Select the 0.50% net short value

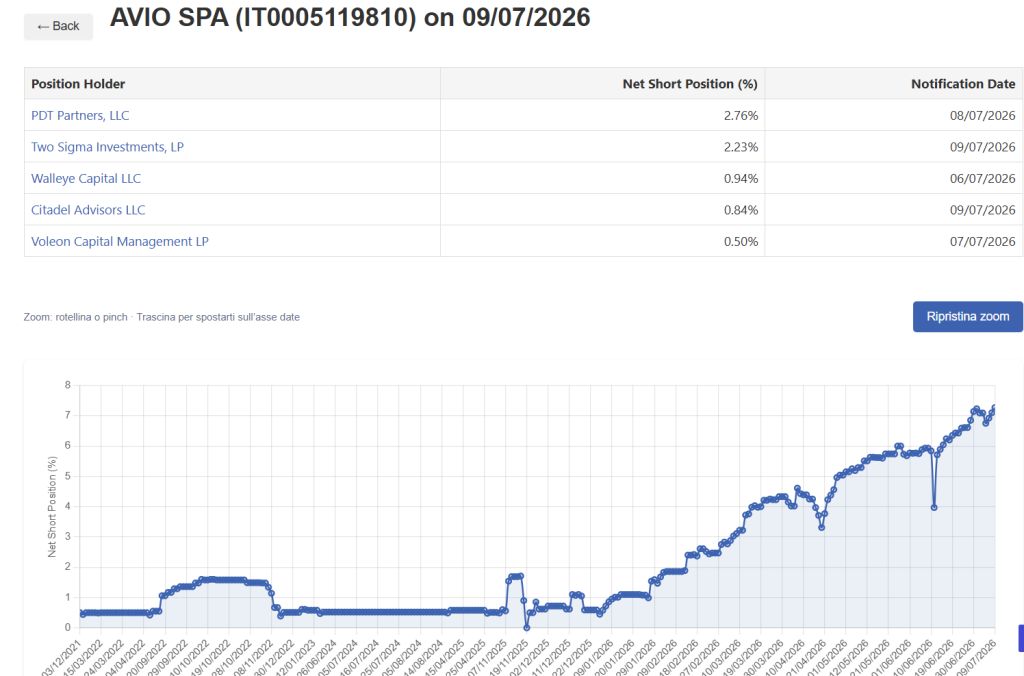click(x=741, y=241)
